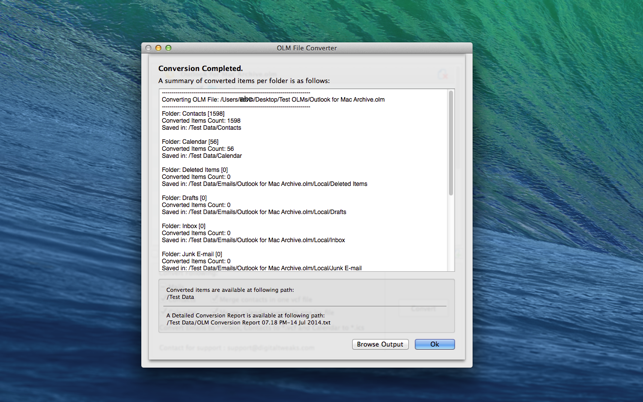Click the summary list vertical scrollbar thumb
Image resolution: width=643 pixels, height=402 pixels.
(x=451, y=143)
